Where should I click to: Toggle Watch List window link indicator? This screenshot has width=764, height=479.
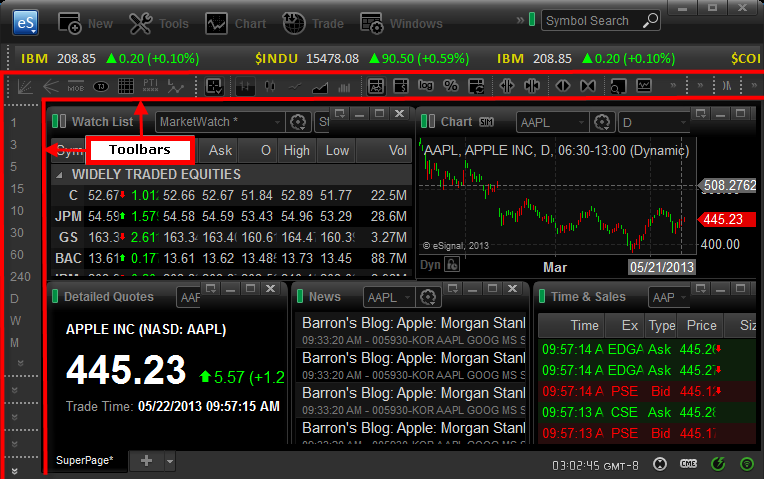[59, 121]
